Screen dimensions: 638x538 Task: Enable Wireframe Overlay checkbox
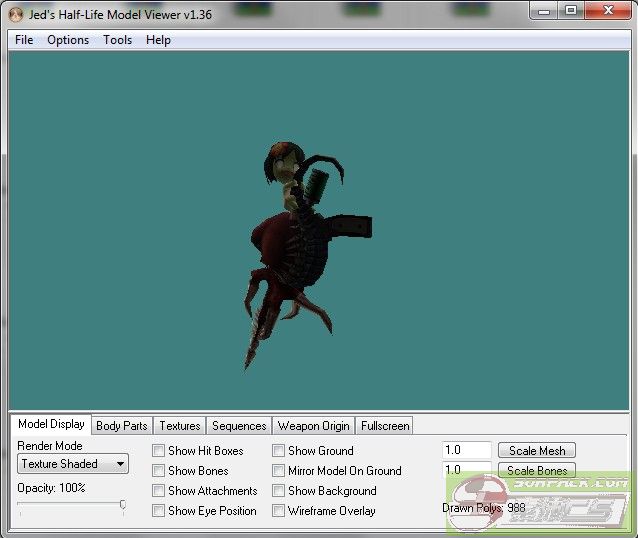279,511
